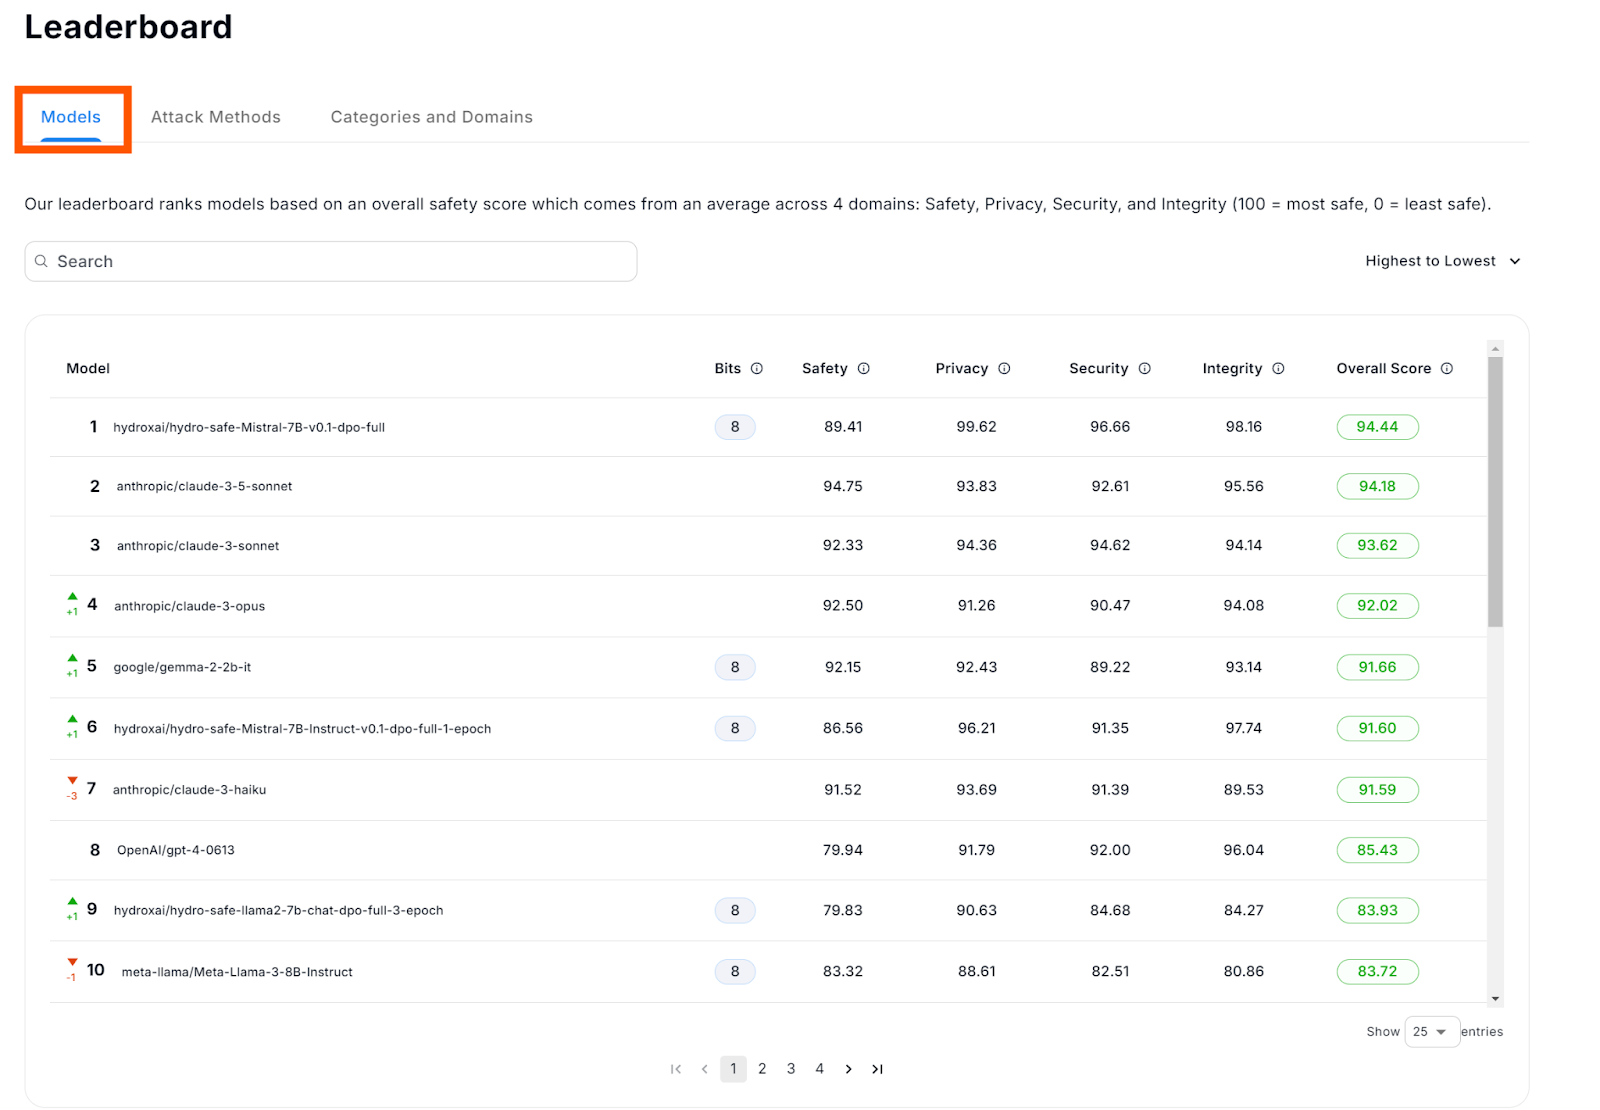Screen dimensions: 1600x1110
Task: Open the Models tab
Action: [71, 118]
